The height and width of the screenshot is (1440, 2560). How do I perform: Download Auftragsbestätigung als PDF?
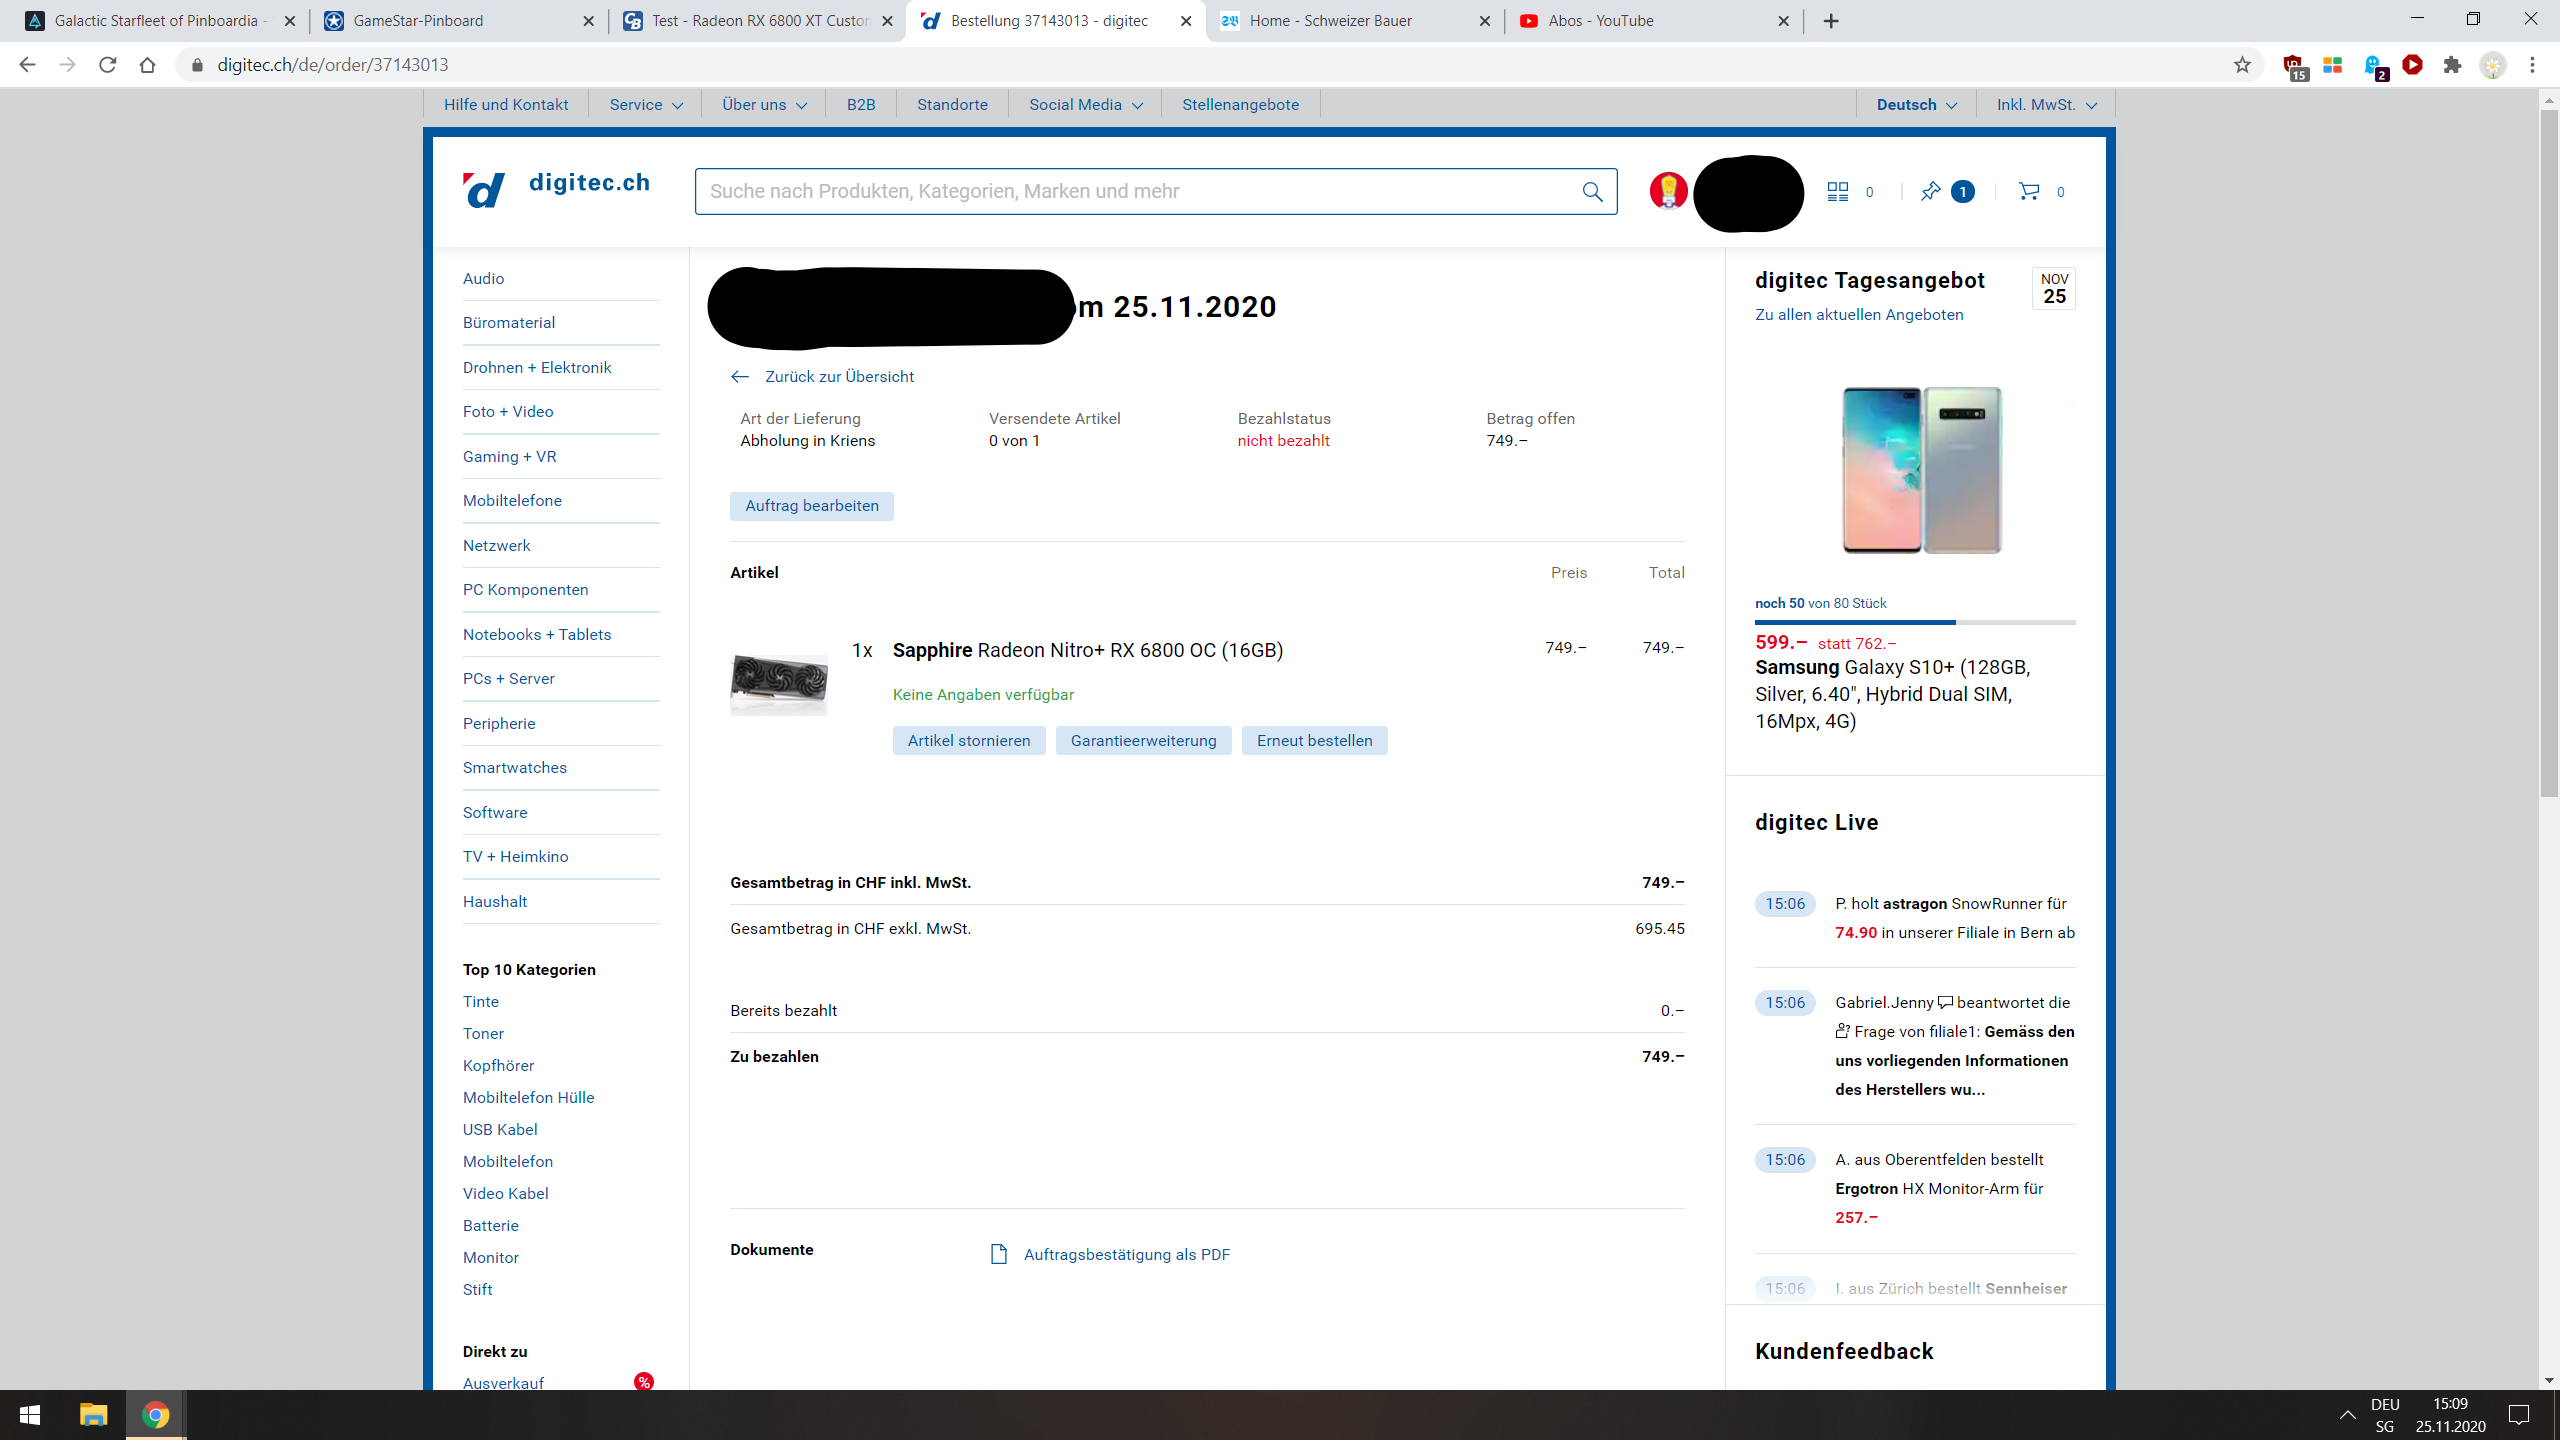coord(1126,1255)
